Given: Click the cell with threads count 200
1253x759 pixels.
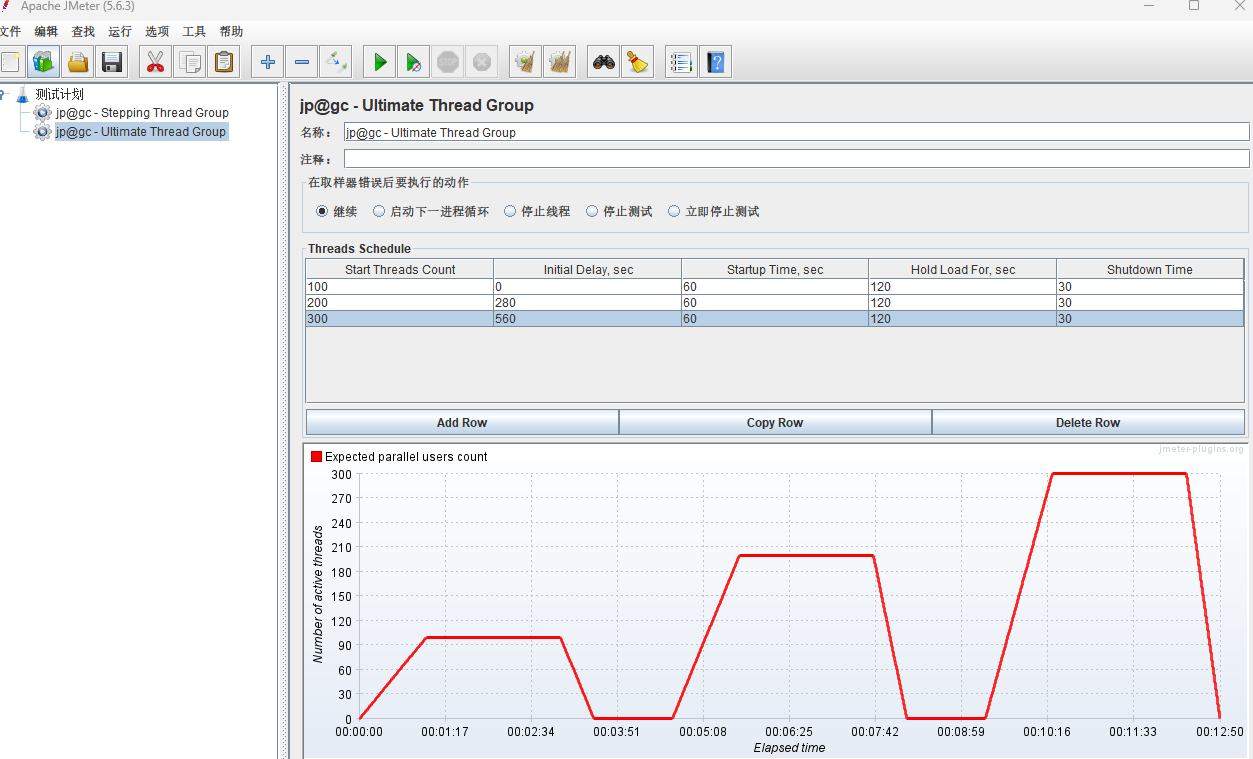Looking at the screenshot, I should pyautogui.click(x=400, y=303).
